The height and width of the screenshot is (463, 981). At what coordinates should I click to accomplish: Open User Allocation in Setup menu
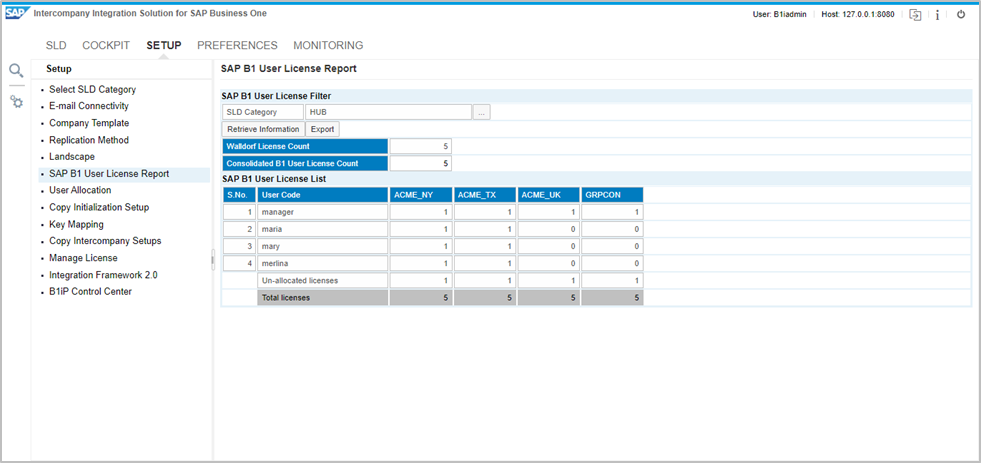(80, 190)
